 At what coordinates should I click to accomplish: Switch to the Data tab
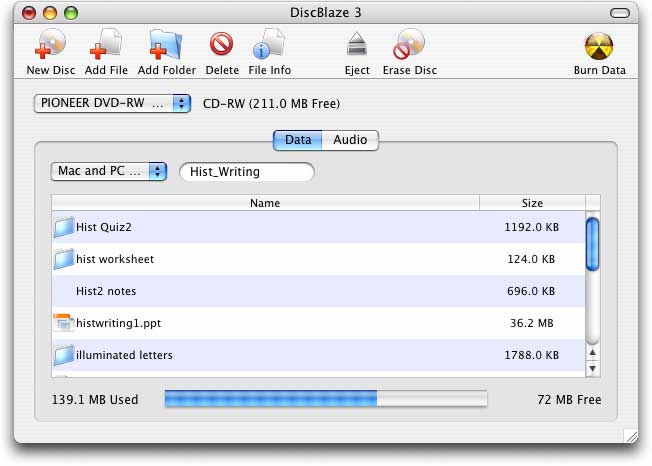point(298,140)
